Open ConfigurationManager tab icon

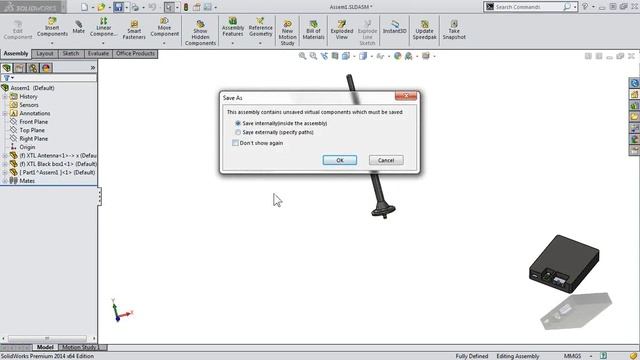pyautogui.click(x=33, y=68)
